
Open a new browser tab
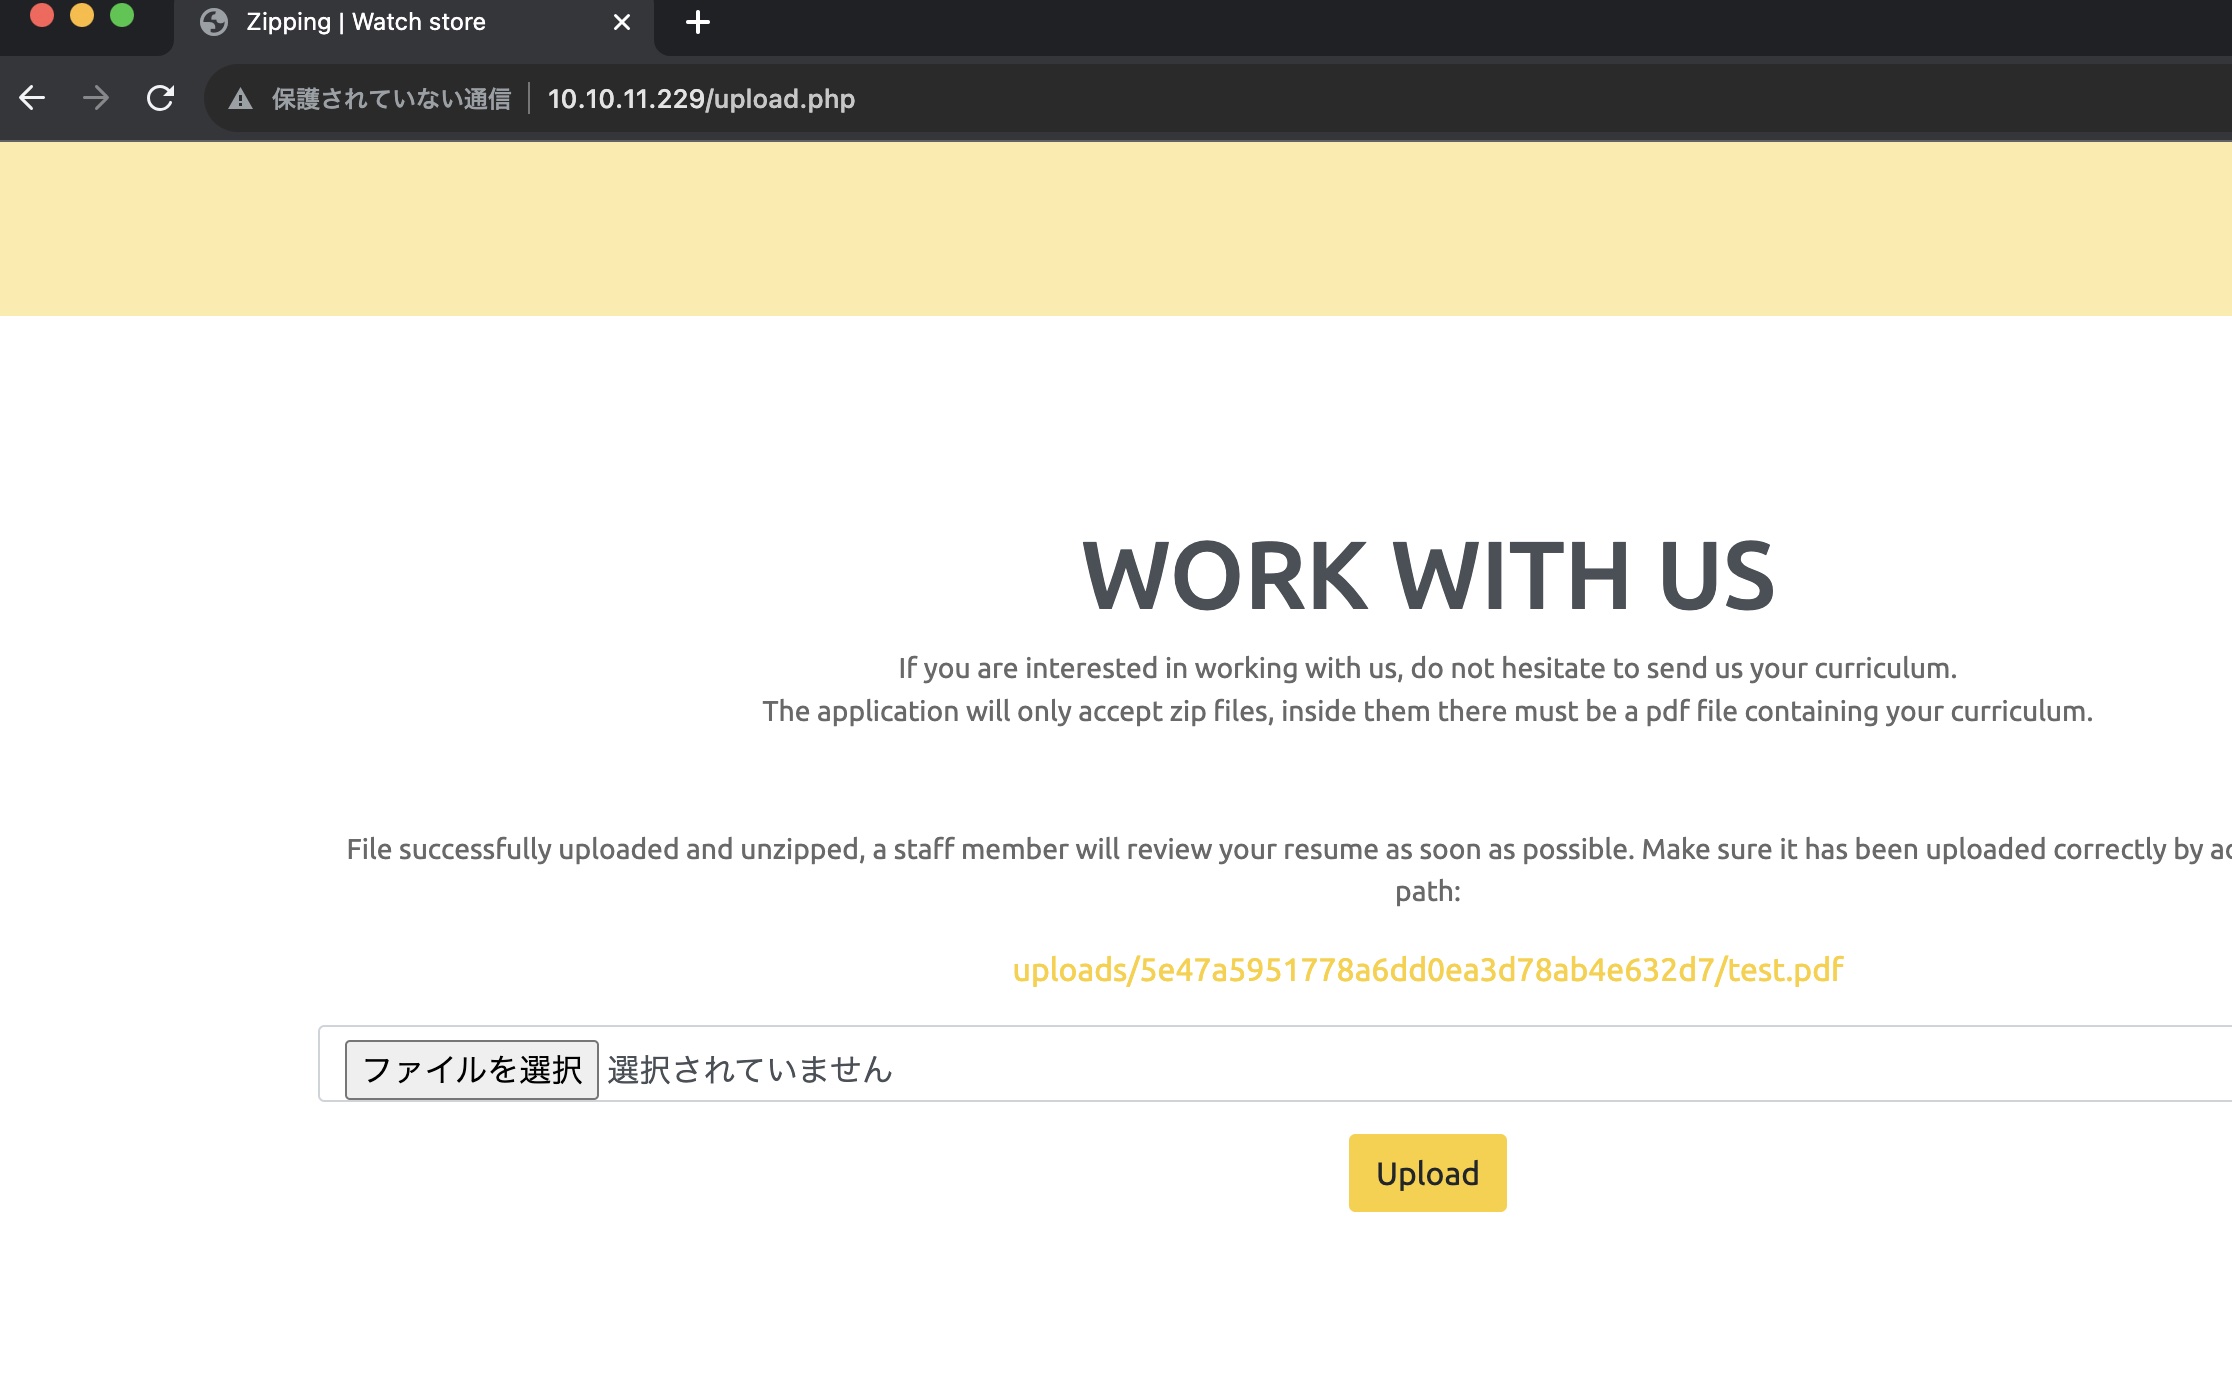(698, 22)
